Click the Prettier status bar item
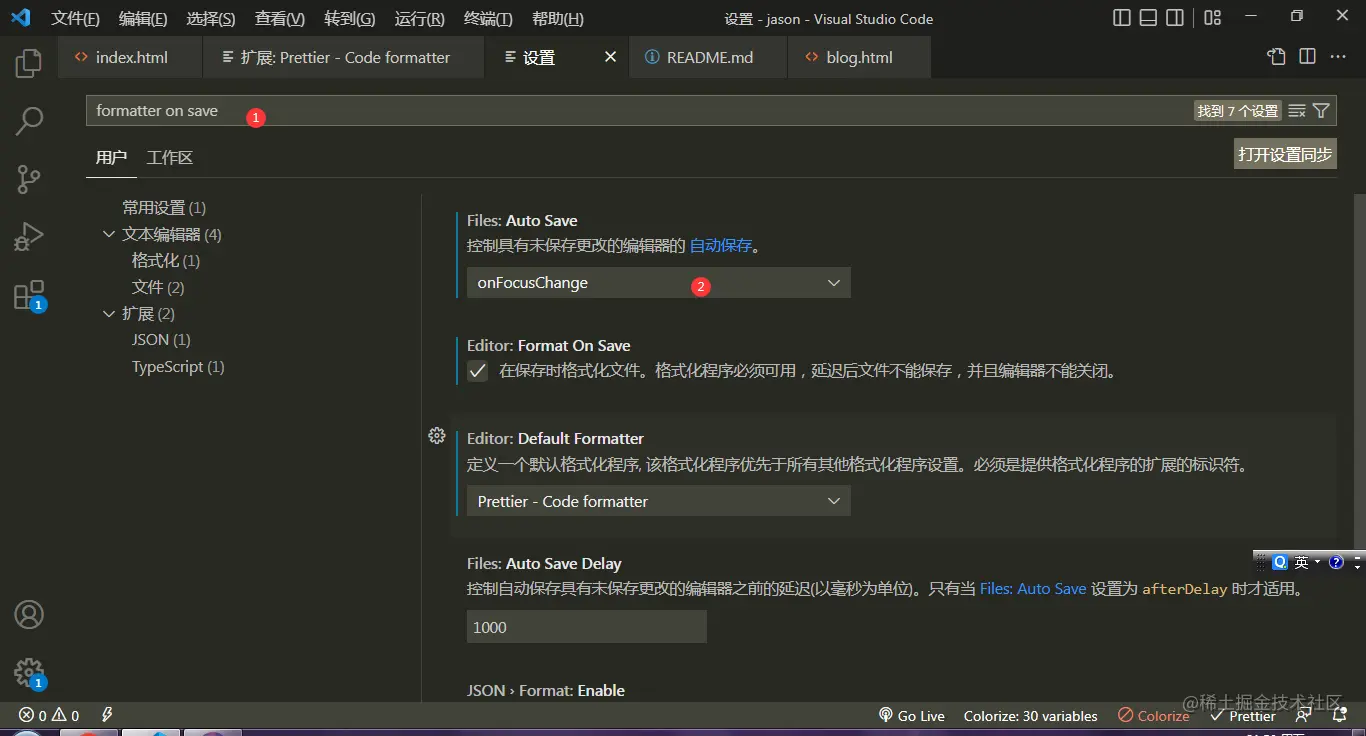Image resolution: width=1366 pixels, height=736 pixels. (1243, 715)
